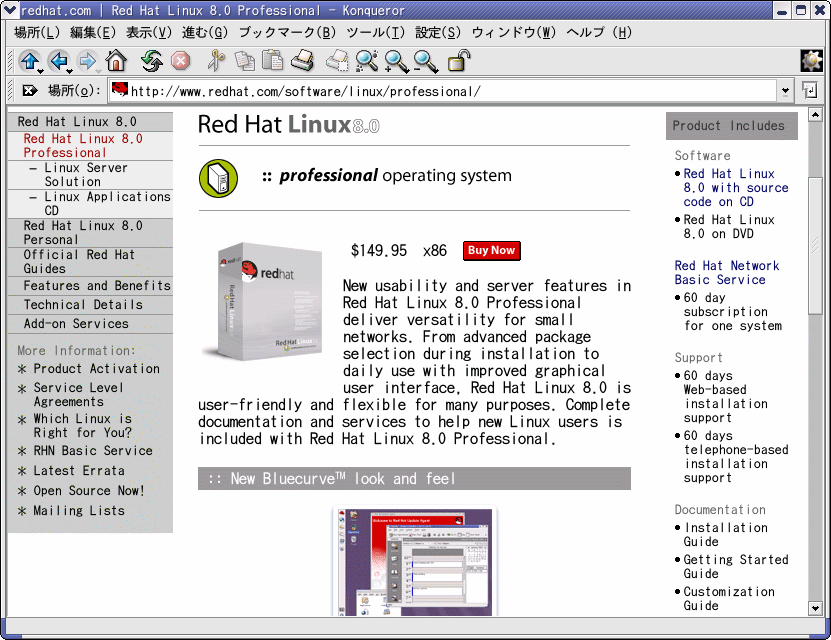Open the ヘルプ(H) menu
The image size is (831, 640).
(599, 33)
